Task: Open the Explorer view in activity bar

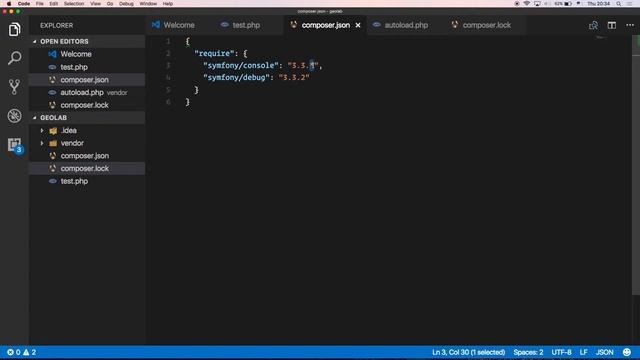Action: point(14,29)
